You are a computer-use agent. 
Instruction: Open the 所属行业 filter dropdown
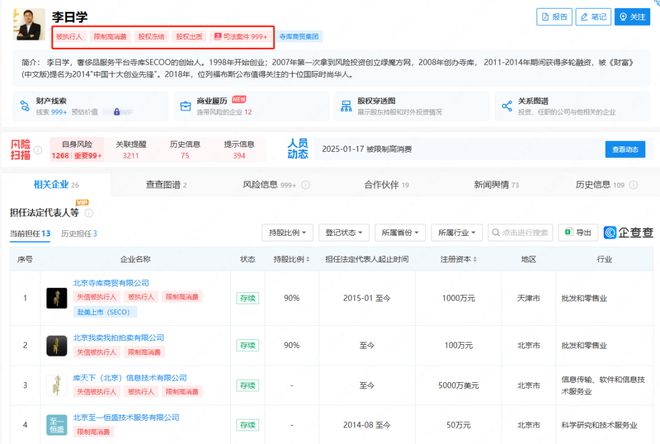click(459, 232)
